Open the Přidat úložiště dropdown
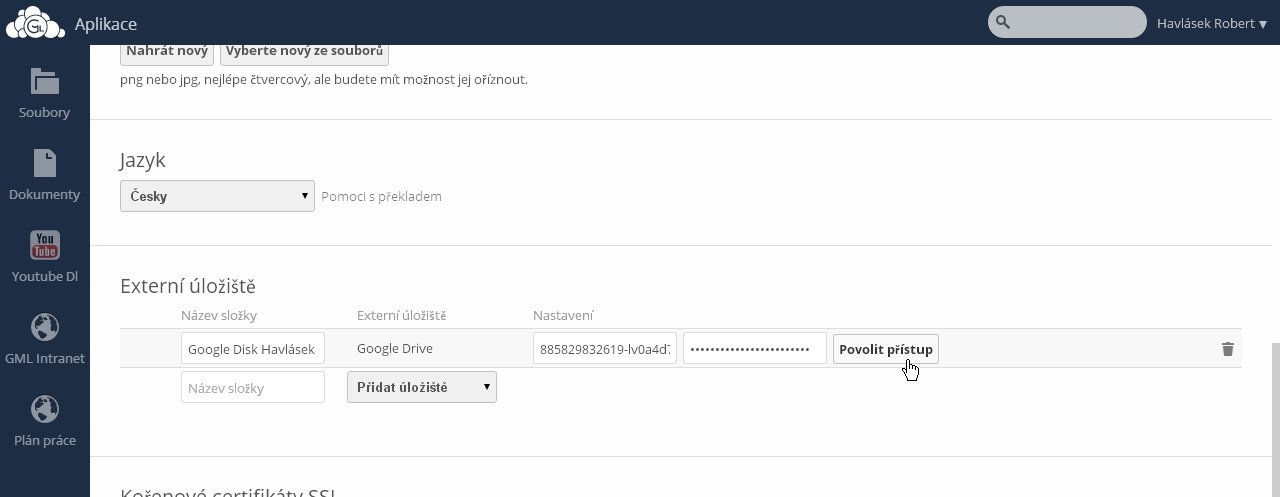Image resolution: width=1280 pixels, height=497 pixels. (421, 387)
